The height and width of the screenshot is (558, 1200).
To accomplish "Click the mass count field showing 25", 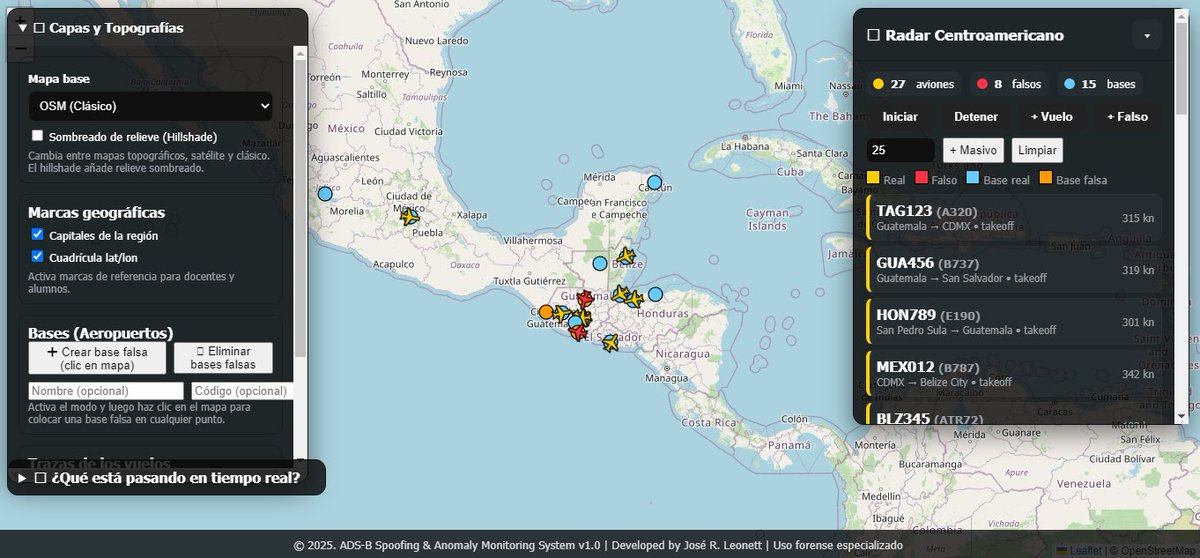I will coord(900,150).
